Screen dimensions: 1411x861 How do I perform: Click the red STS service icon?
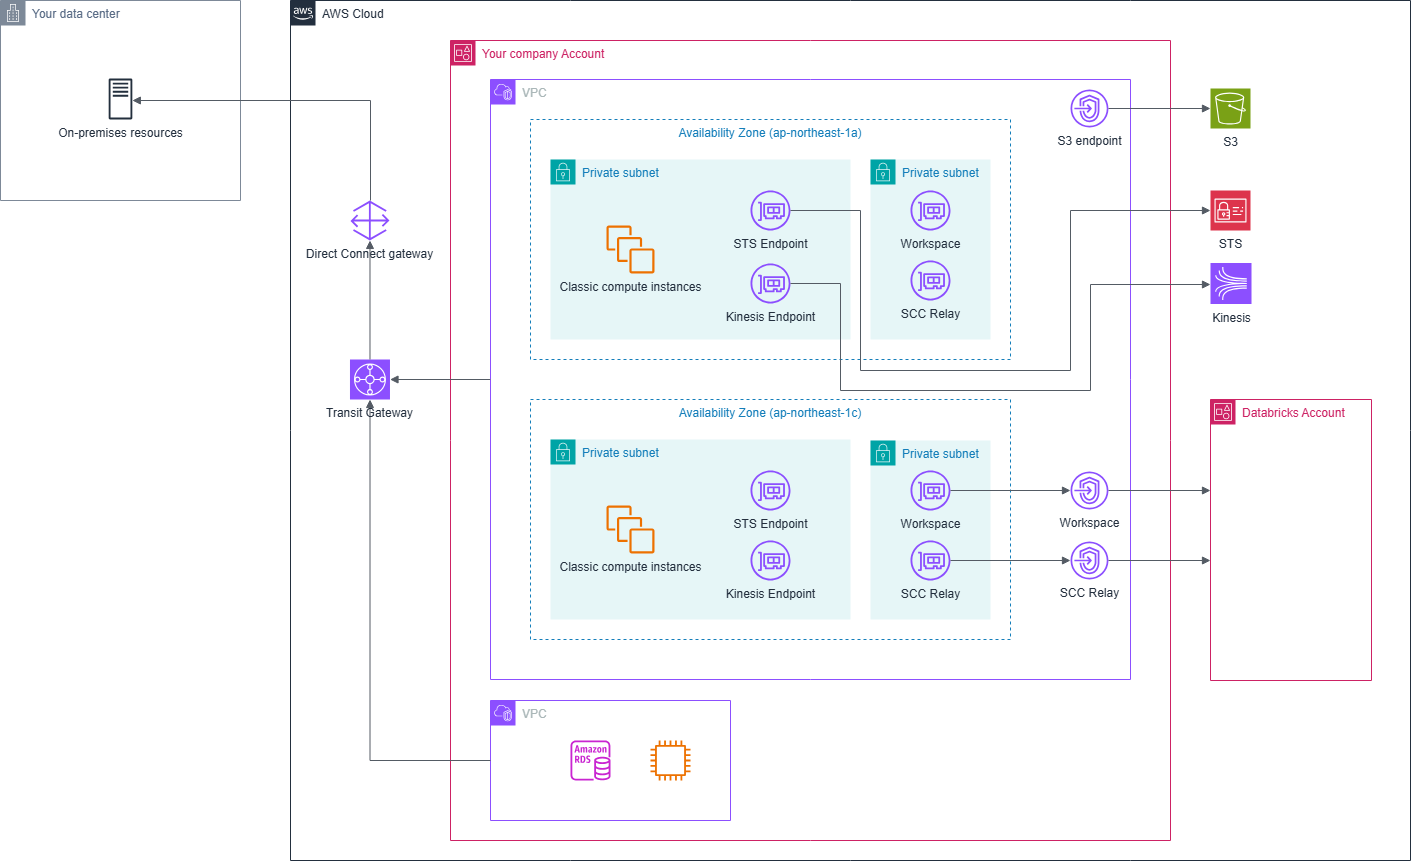tap(1230, 211)
